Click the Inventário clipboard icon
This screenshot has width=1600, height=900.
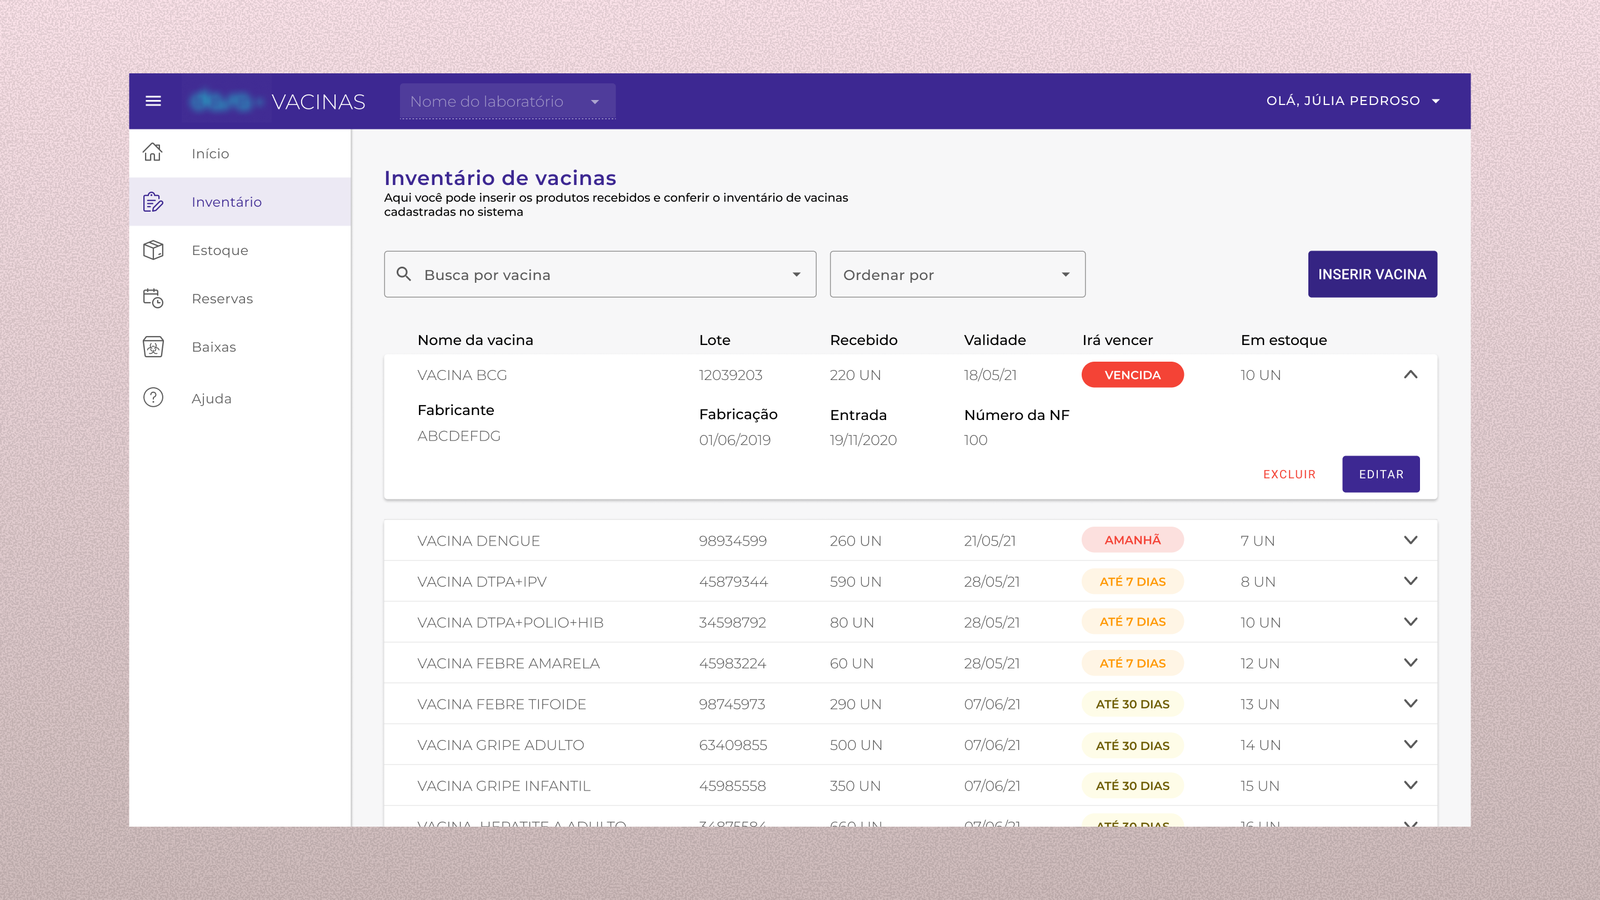coord(153,201)
